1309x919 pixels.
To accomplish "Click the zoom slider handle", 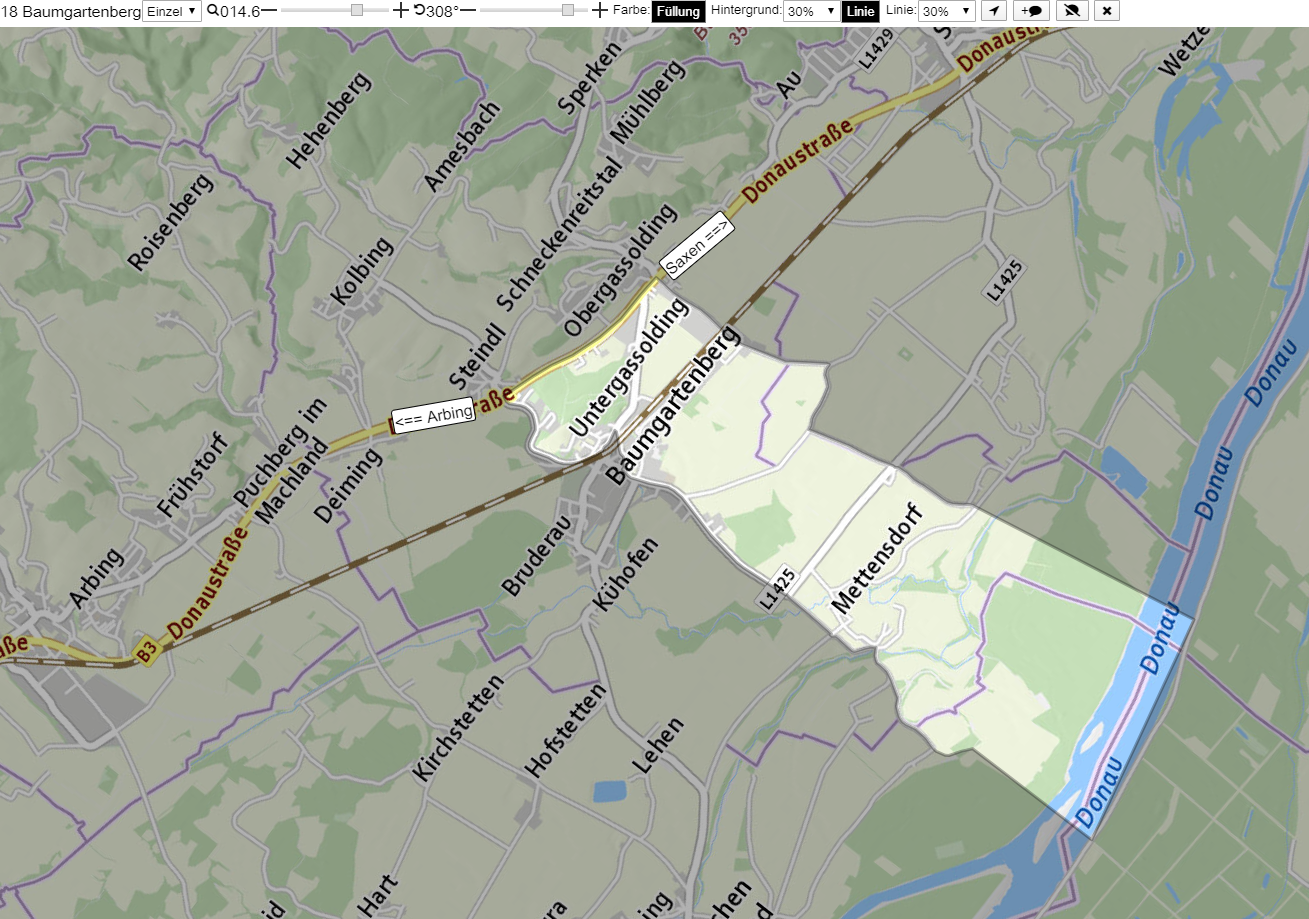I will click(x=357, y=10).
